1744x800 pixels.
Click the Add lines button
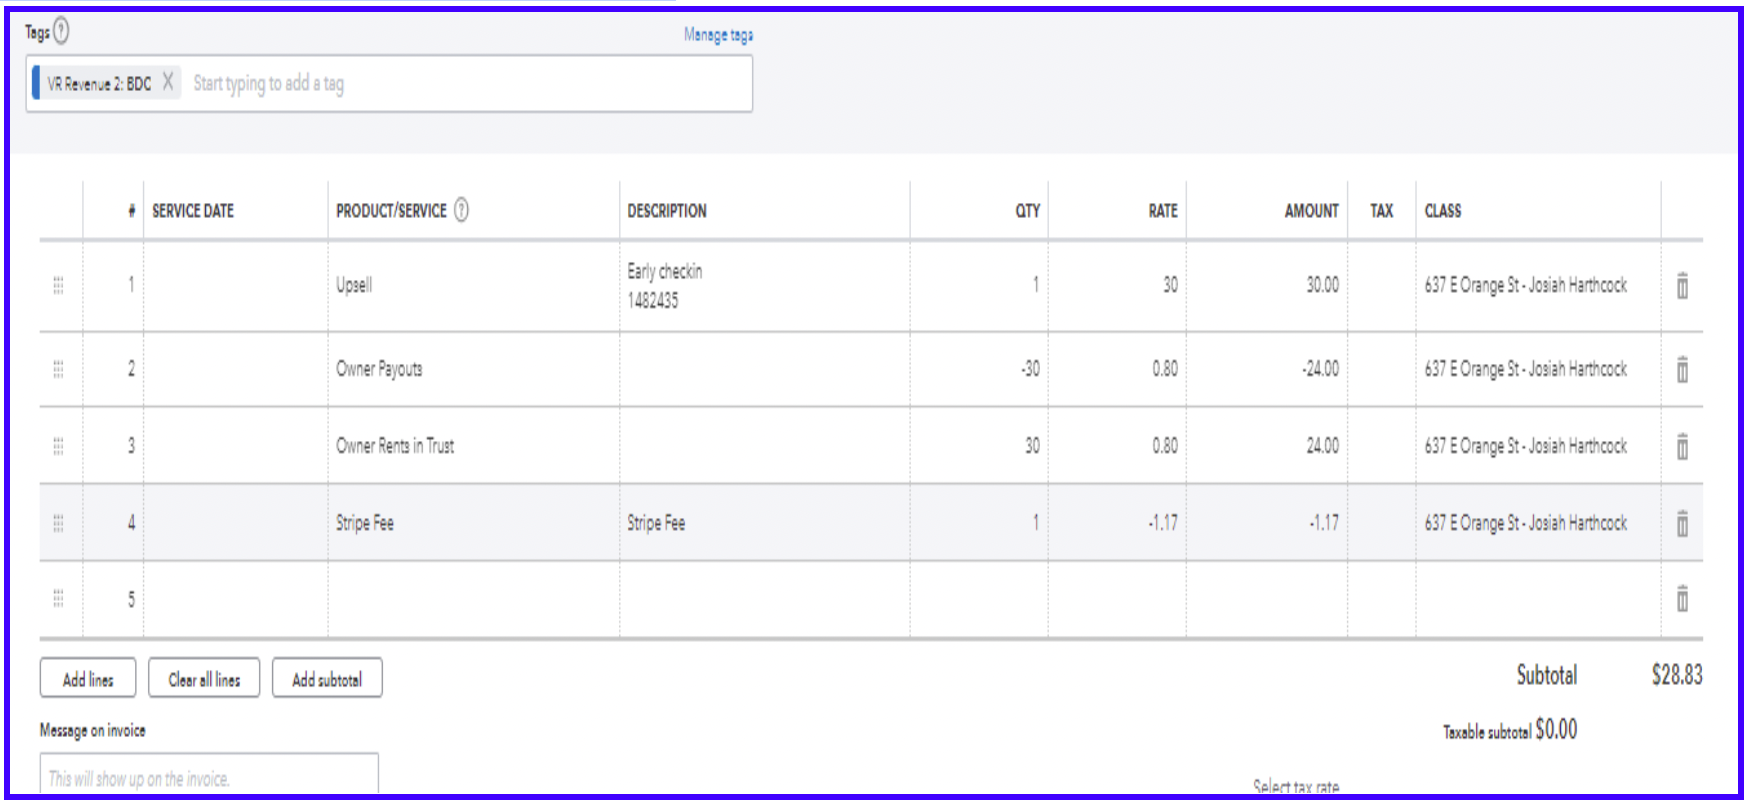pos(88,679)
